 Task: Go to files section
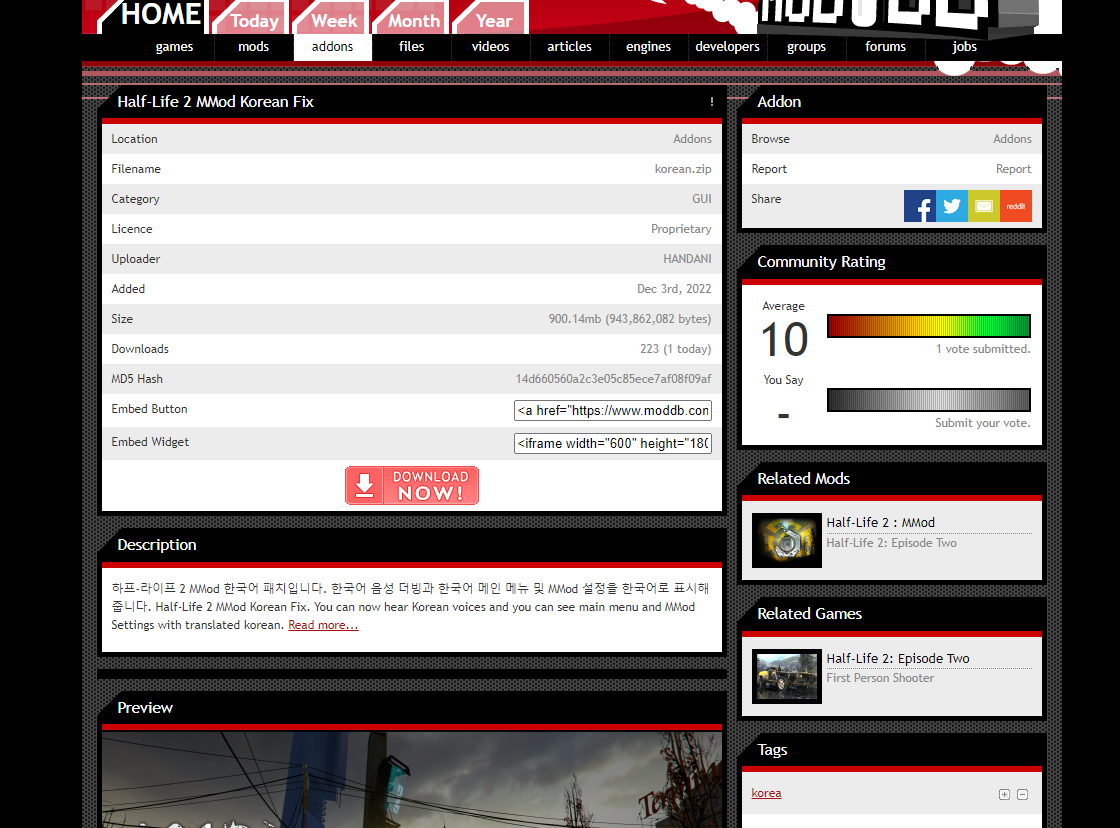[x=411, y=46]
